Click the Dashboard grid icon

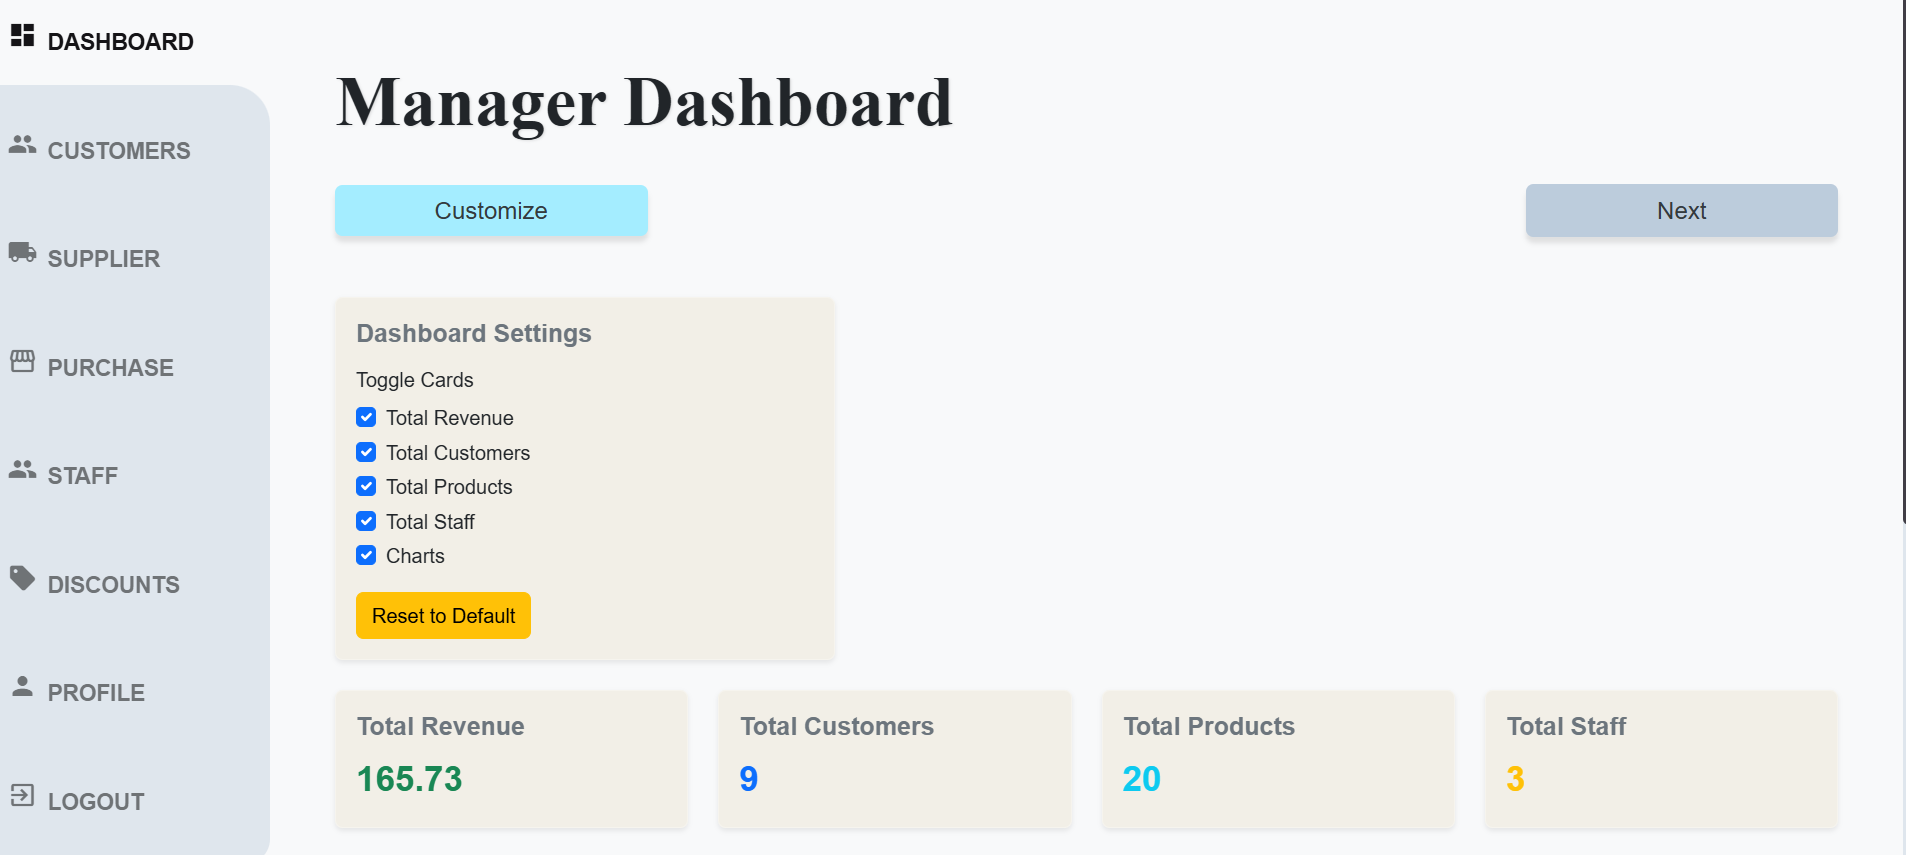tap(22, 36)
